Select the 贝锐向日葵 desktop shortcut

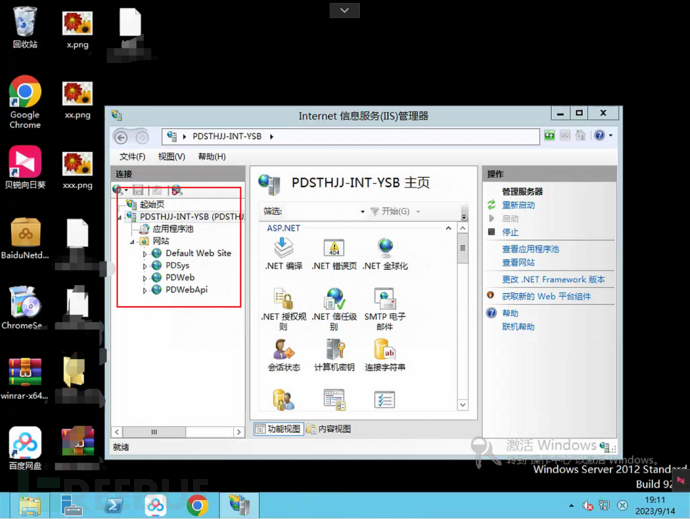point(25,167)
